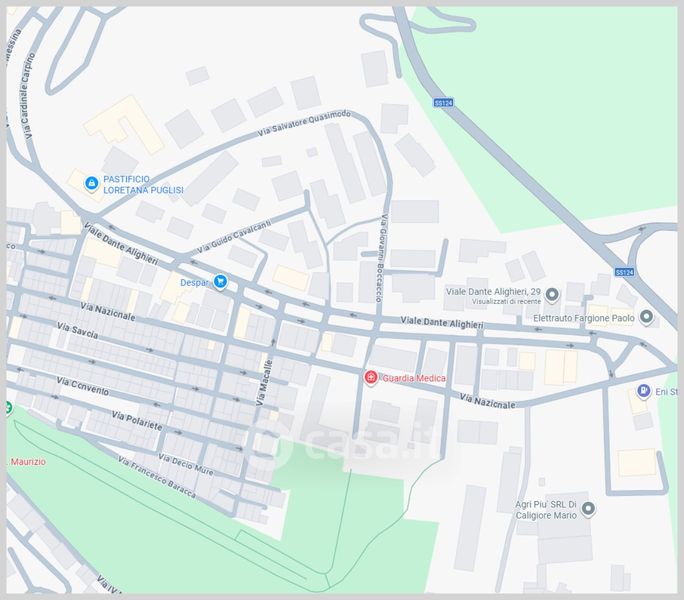
Task: Click the Via Salvatore Quasimodo street label
Action: pos(304,123)
